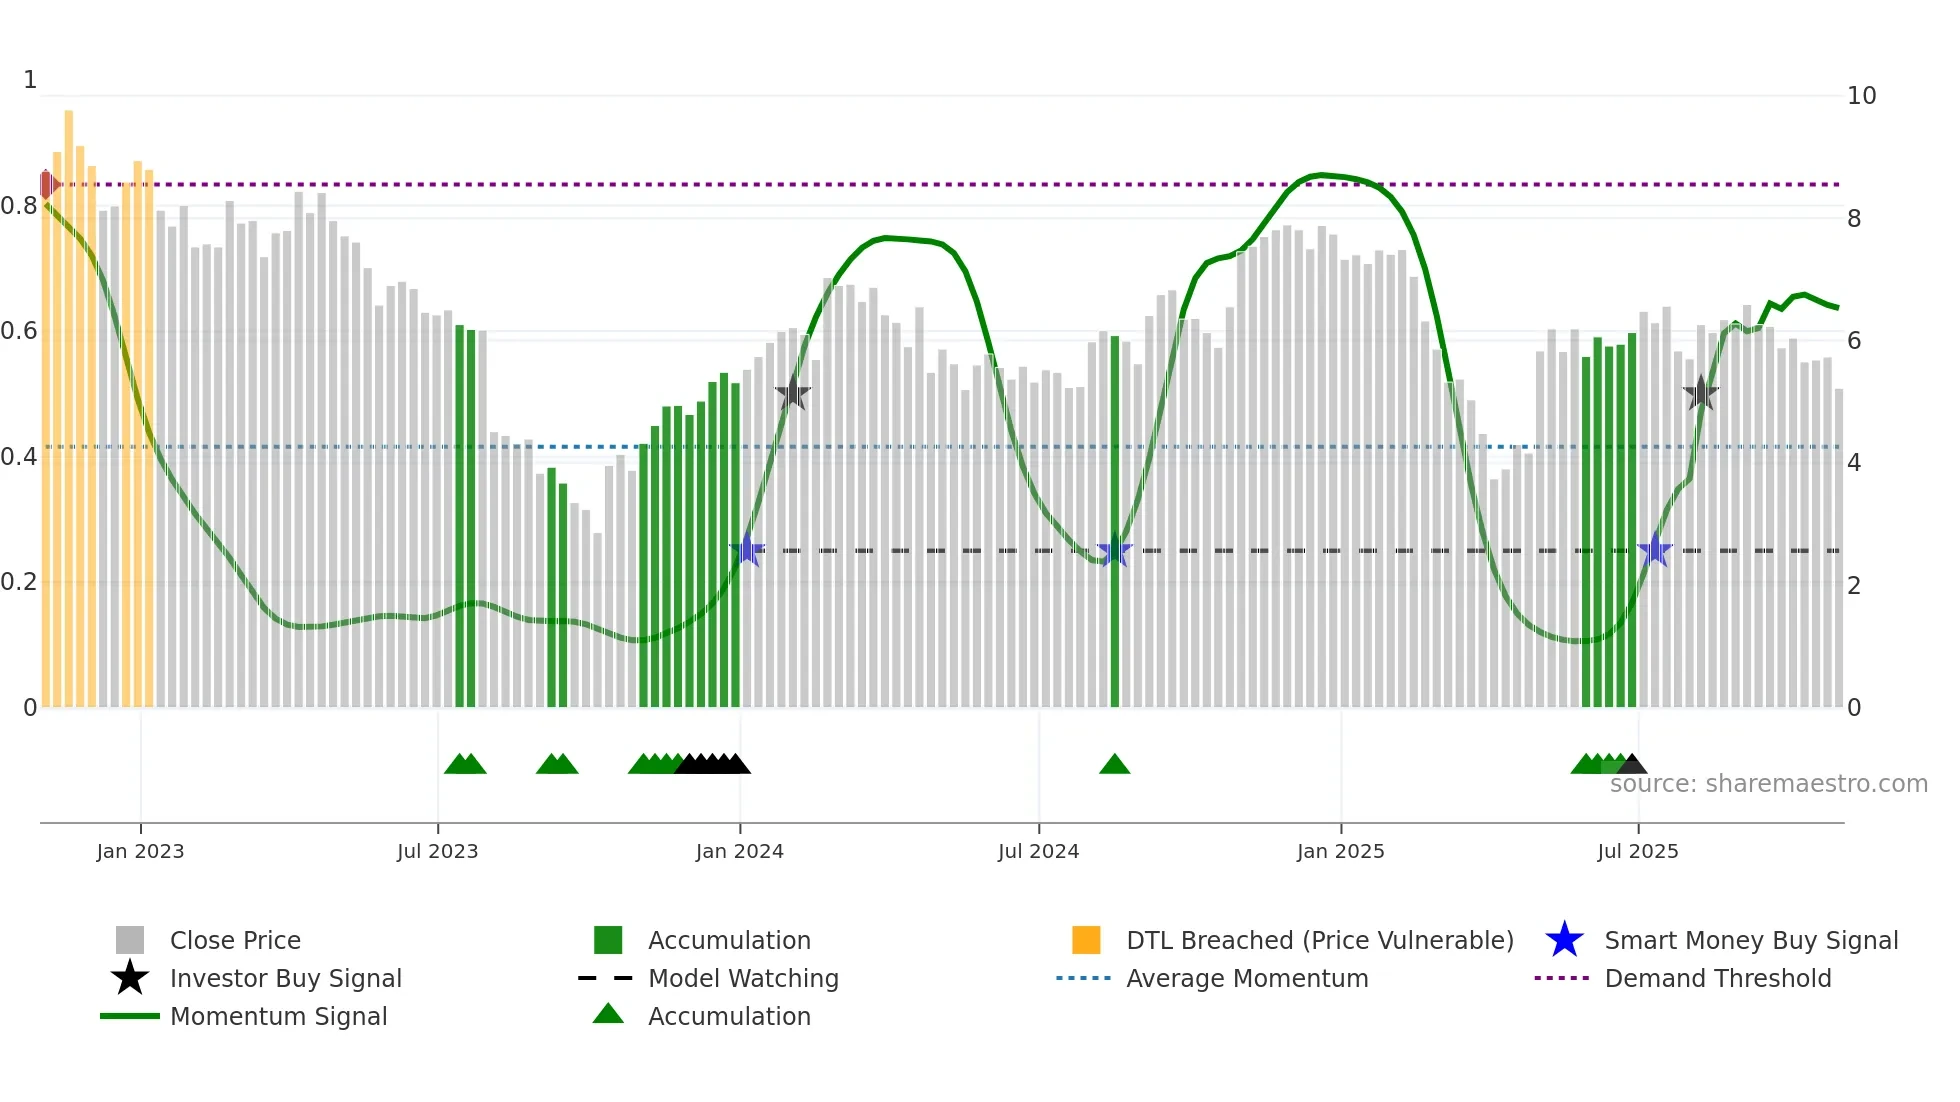
Task: Click the green accumulation triangle near Aug 2024
Action: pos(1114,765)
